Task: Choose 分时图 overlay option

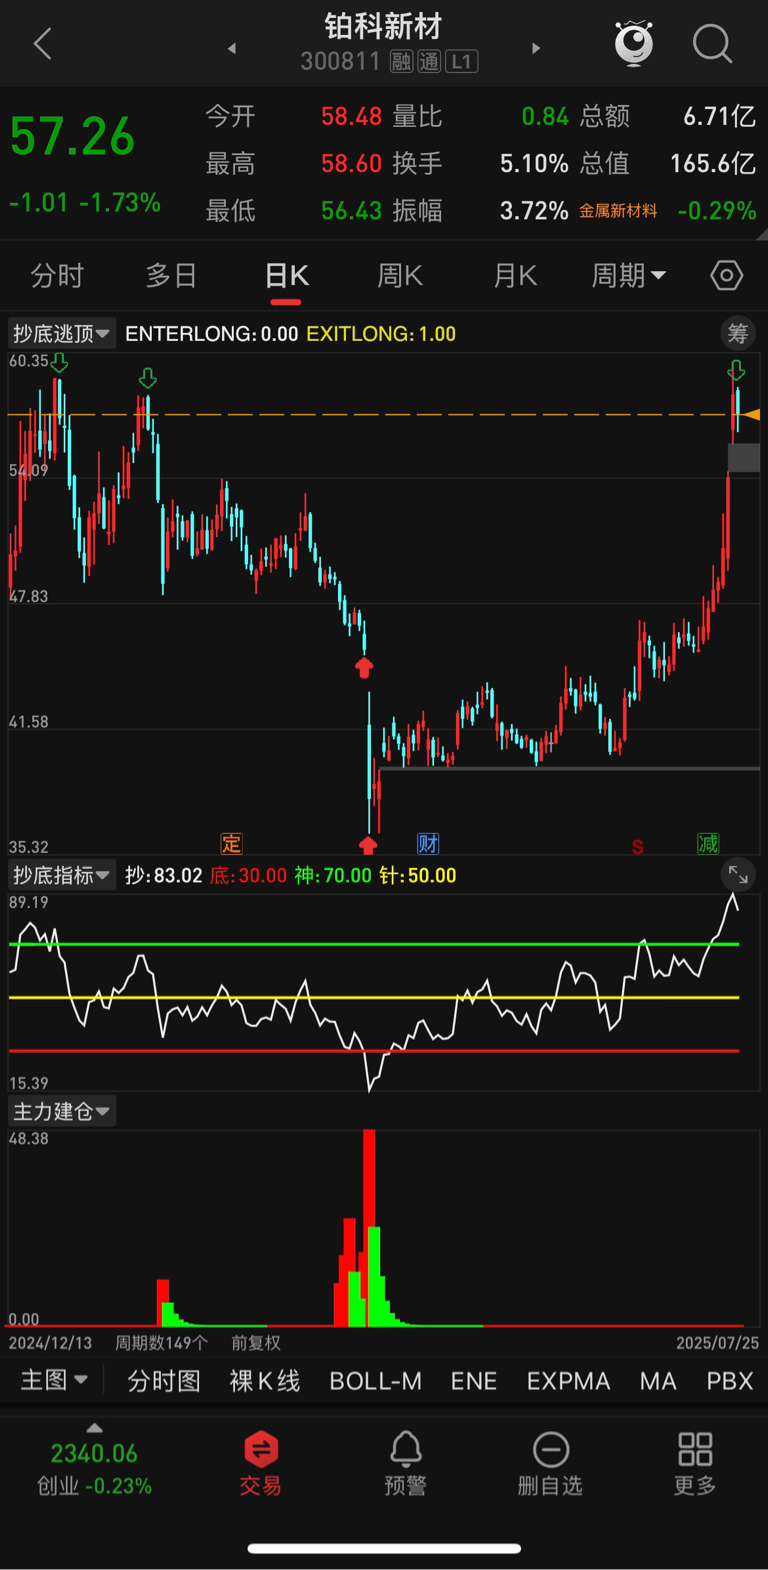Action: [164, 1381]
